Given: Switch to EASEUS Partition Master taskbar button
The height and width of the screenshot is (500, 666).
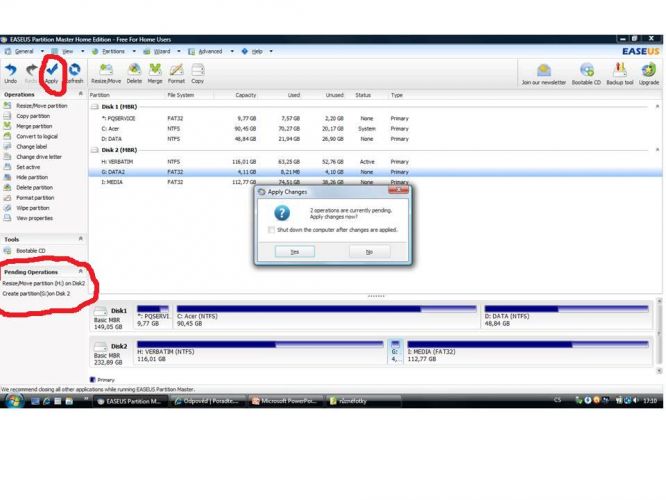Looking at the screenshot, I should [x=130, y=401].
